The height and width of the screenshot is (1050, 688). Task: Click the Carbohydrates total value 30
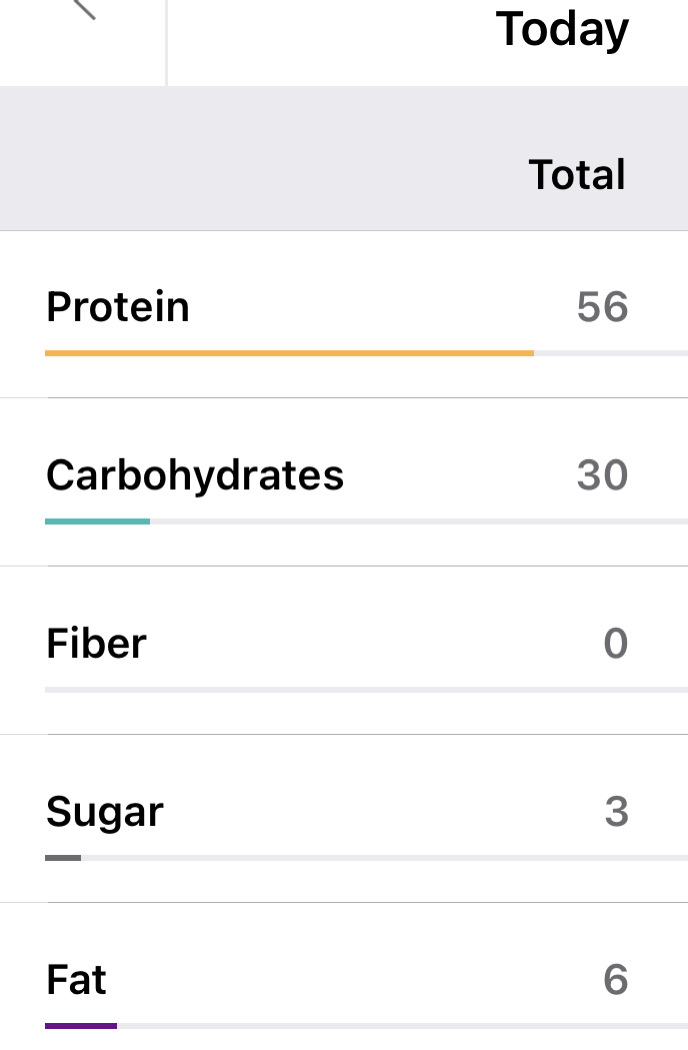tap(602, 475)
